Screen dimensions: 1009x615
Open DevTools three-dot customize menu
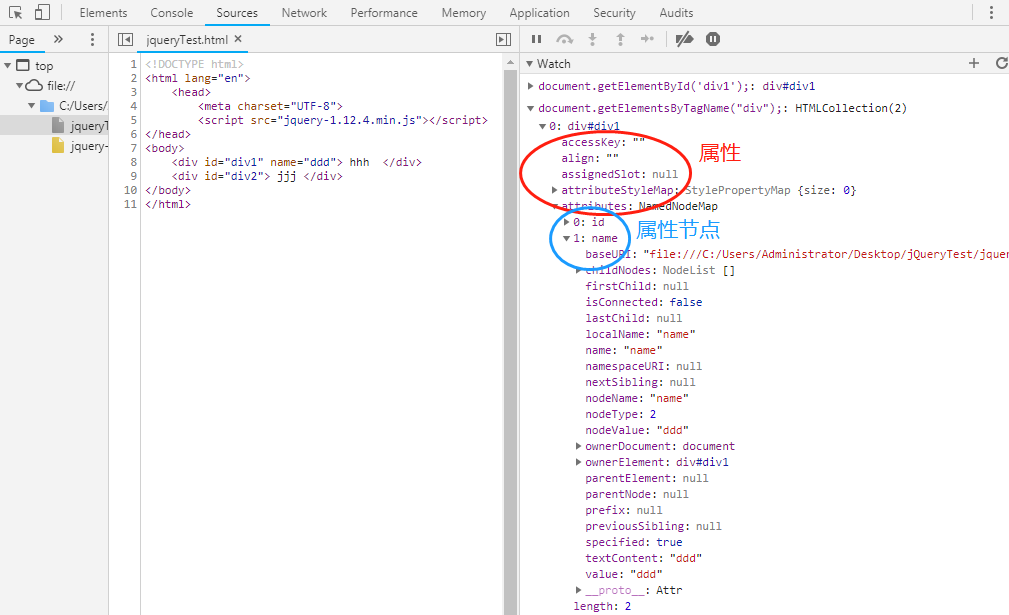point(991,13)
